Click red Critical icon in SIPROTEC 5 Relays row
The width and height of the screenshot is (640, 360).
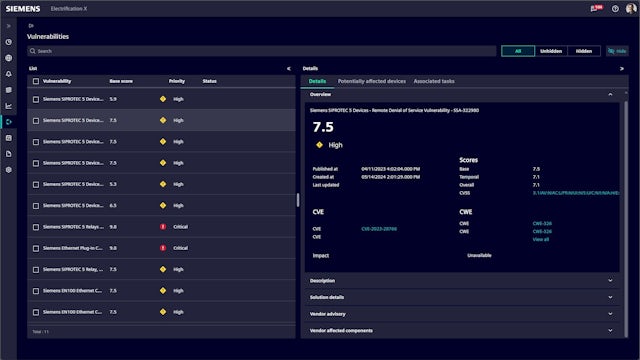click(x=163, y=227)
